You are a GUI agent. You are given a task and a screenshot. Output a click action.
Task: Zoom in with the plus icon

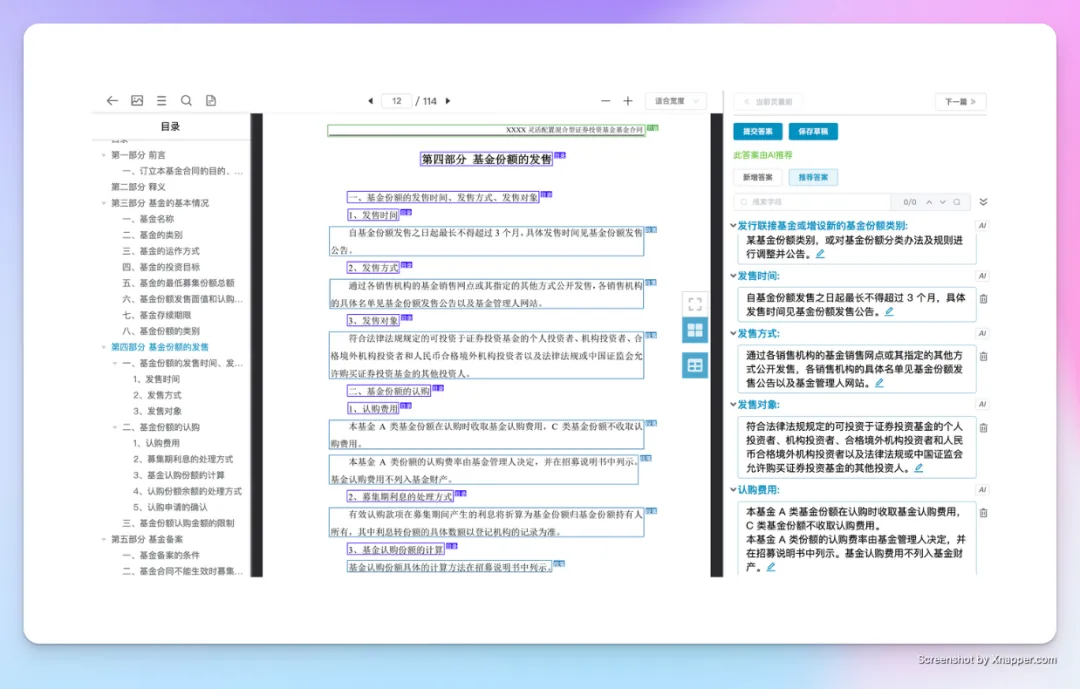click(x=628, y=101)
